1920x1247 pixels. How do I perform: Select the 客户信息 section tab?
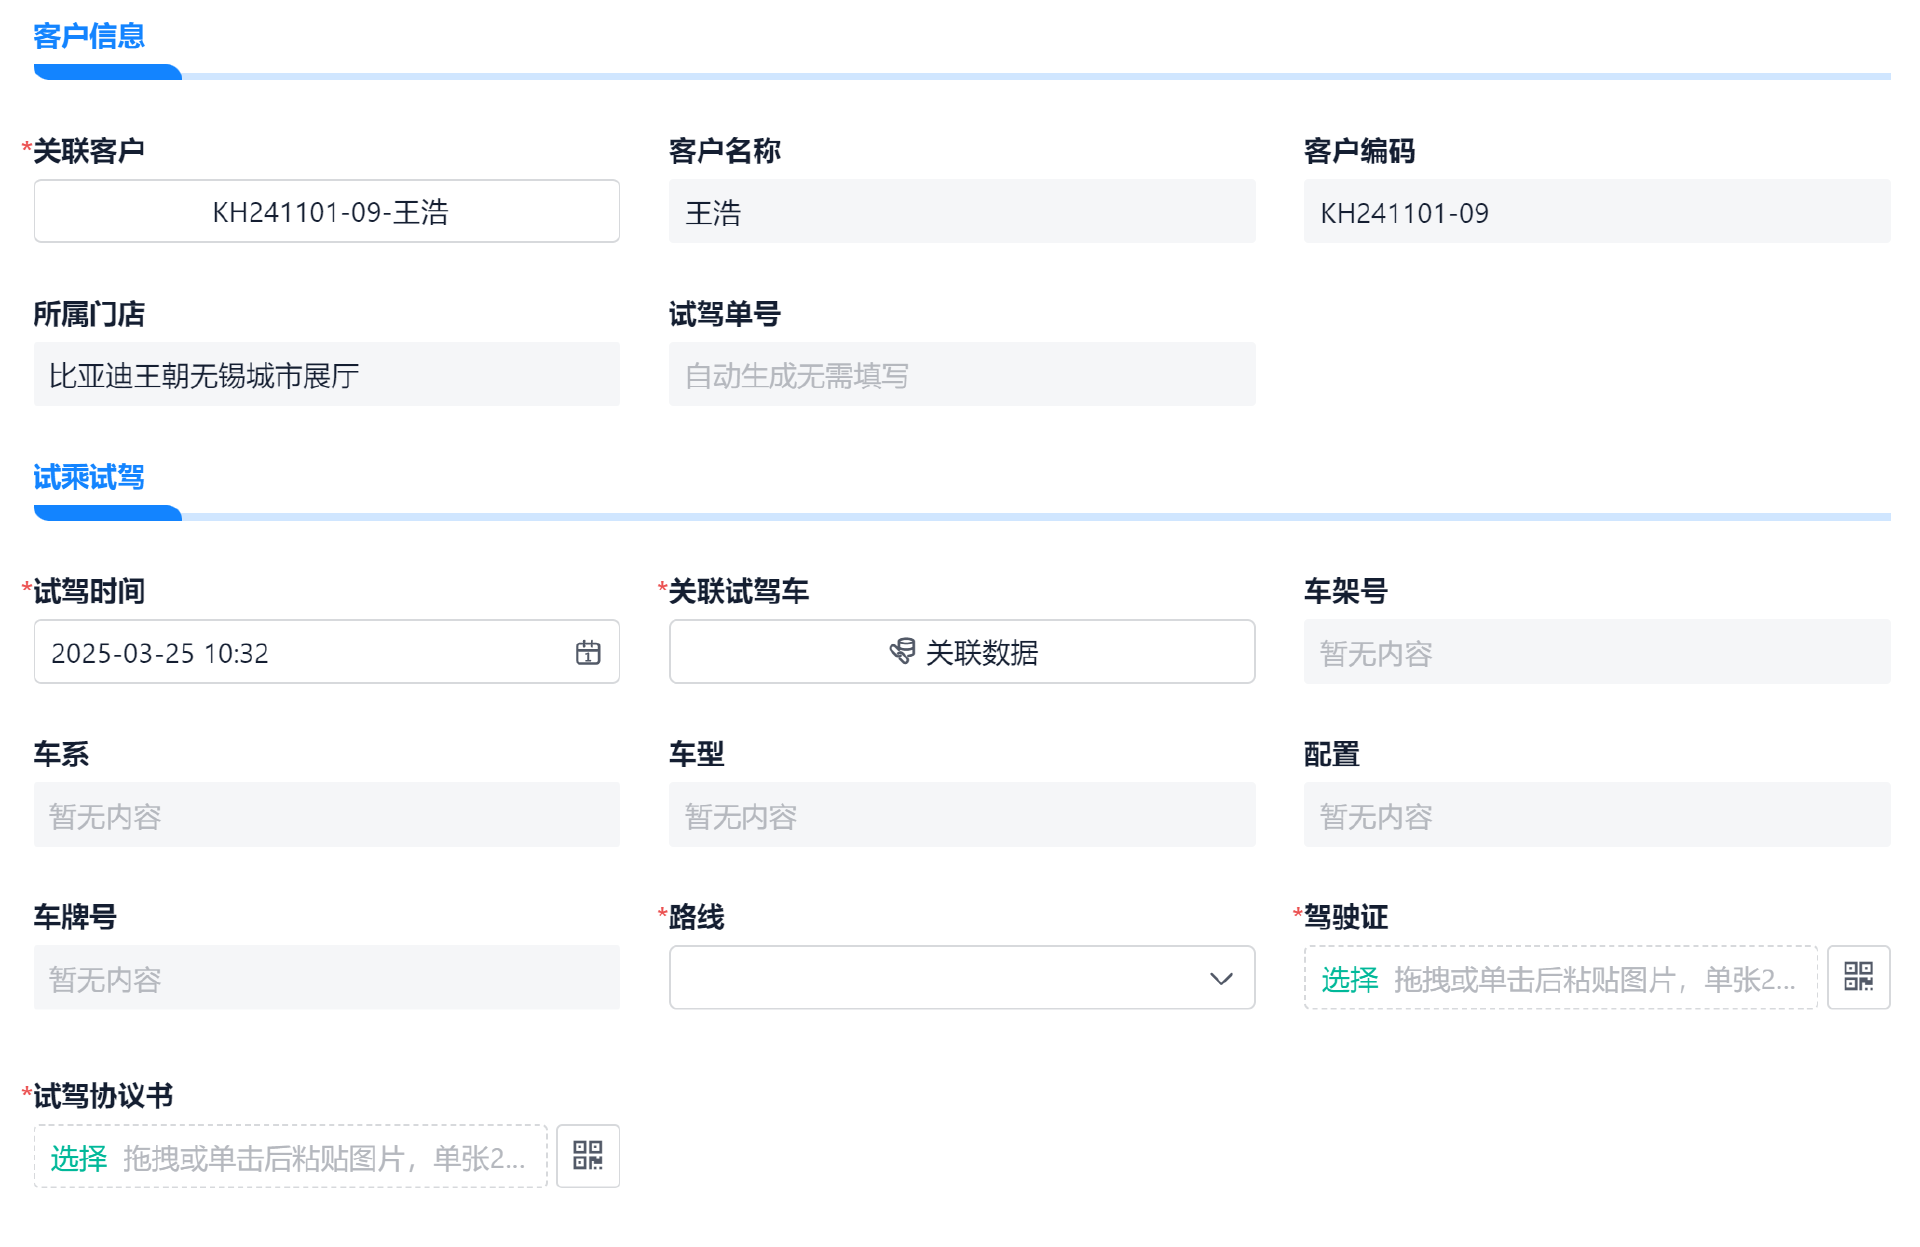pyautogui.click(x=89, y=37)
